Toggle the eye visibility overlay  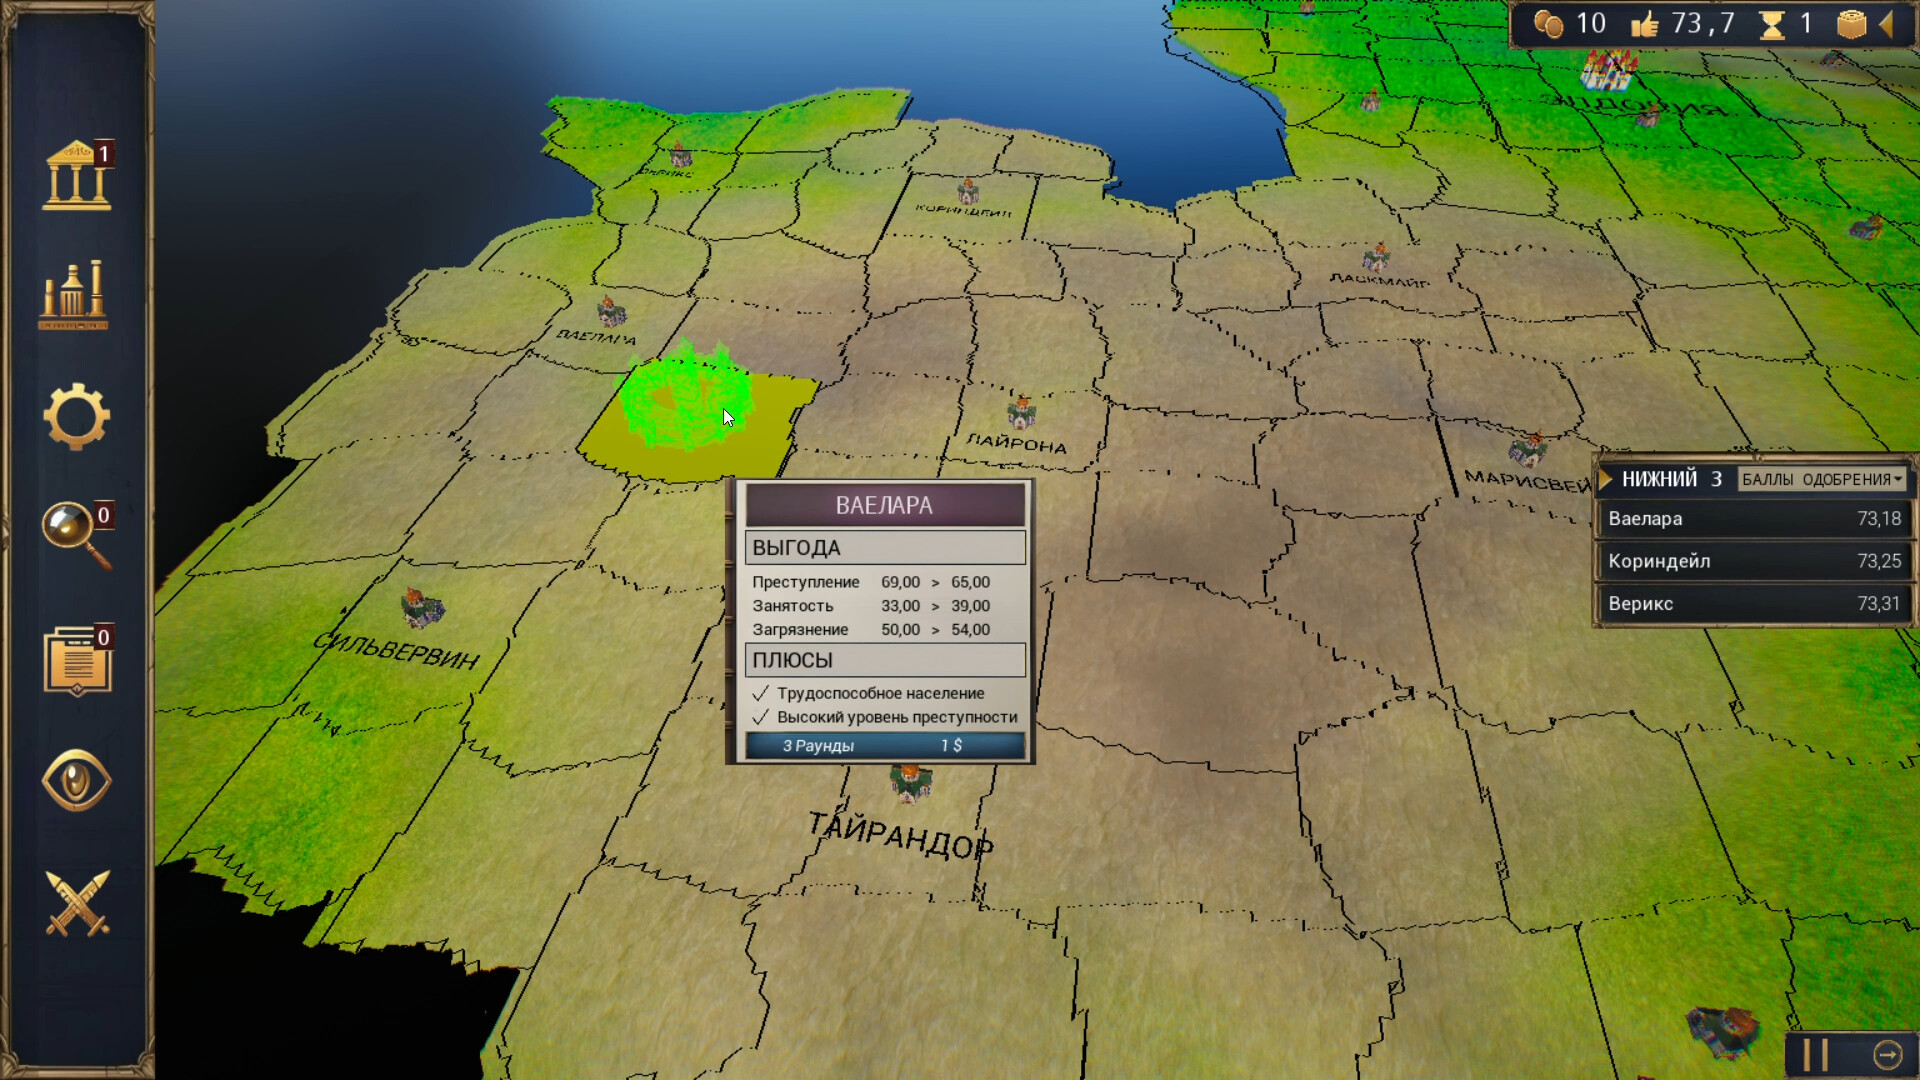76,780
